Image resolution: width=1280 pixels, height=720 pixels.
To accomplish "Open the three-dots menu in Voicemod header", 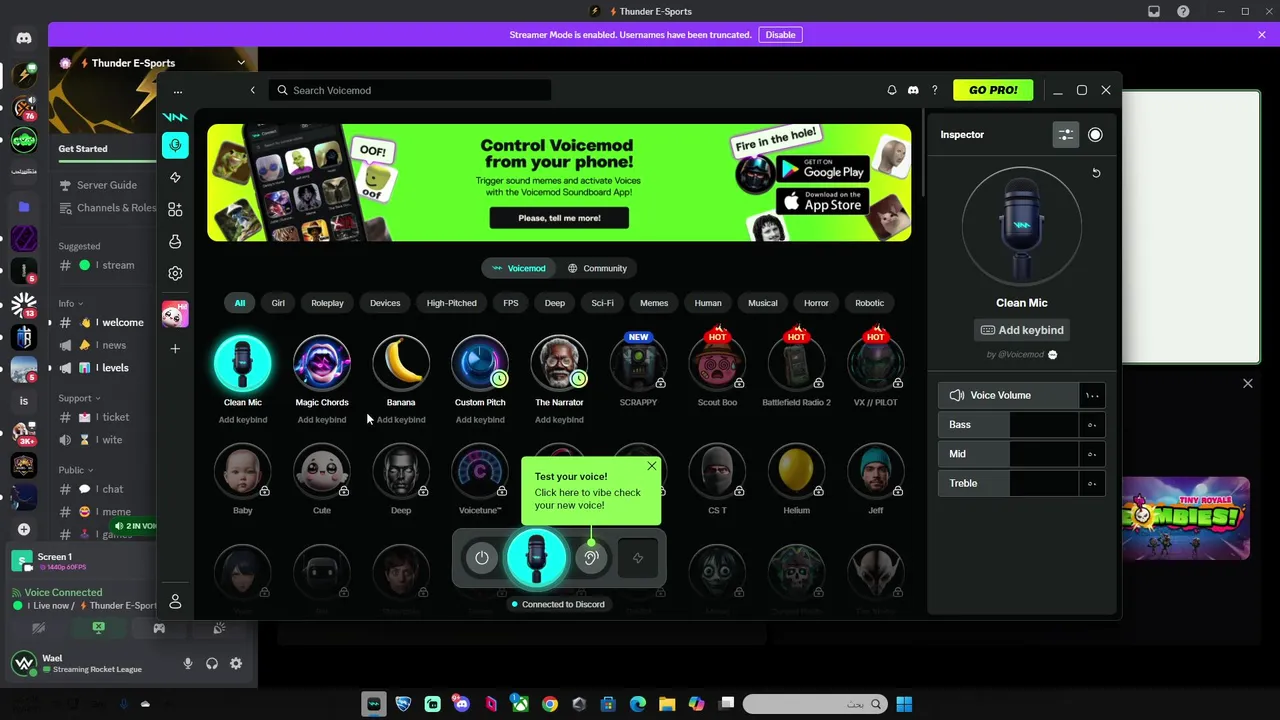I will point(178,90).
